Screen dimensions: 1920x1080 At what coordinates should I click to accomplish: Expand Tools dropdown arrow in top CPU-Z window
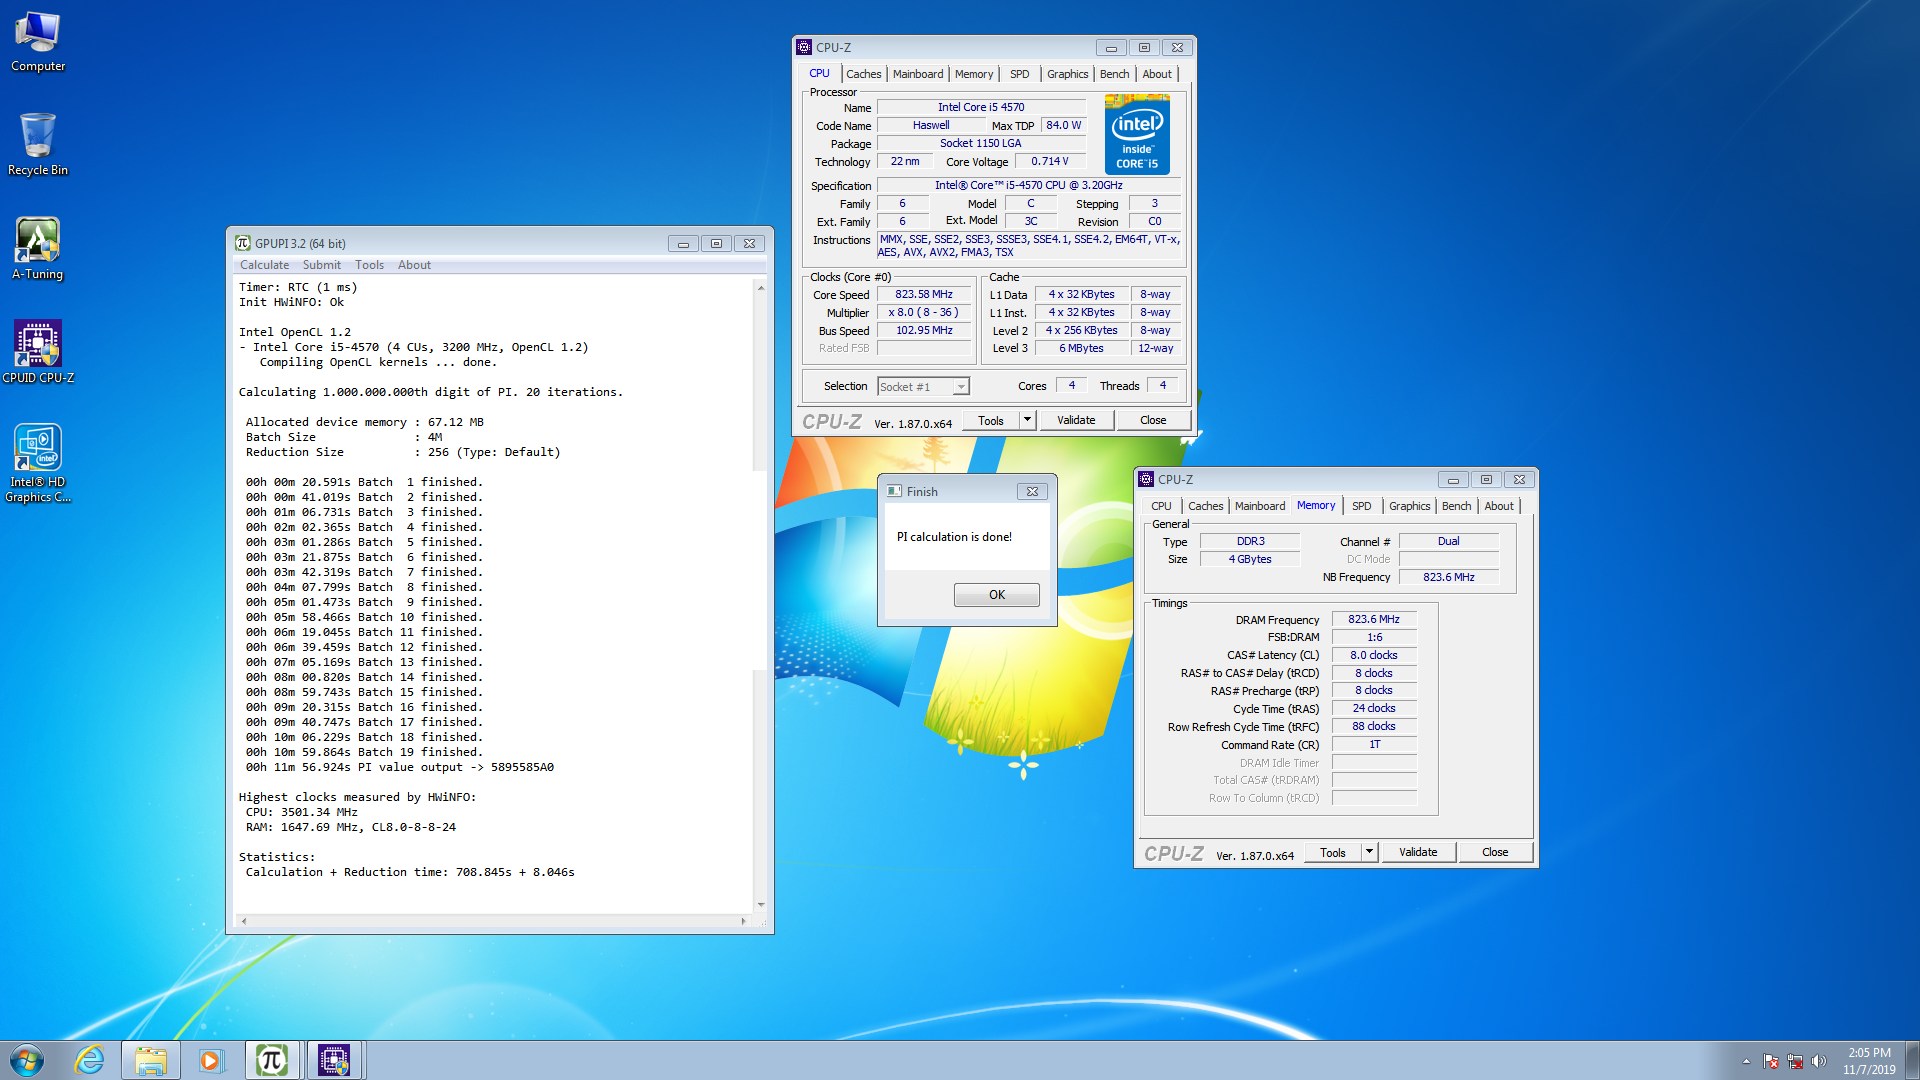pyautogui.click(x=1027, y=421)
